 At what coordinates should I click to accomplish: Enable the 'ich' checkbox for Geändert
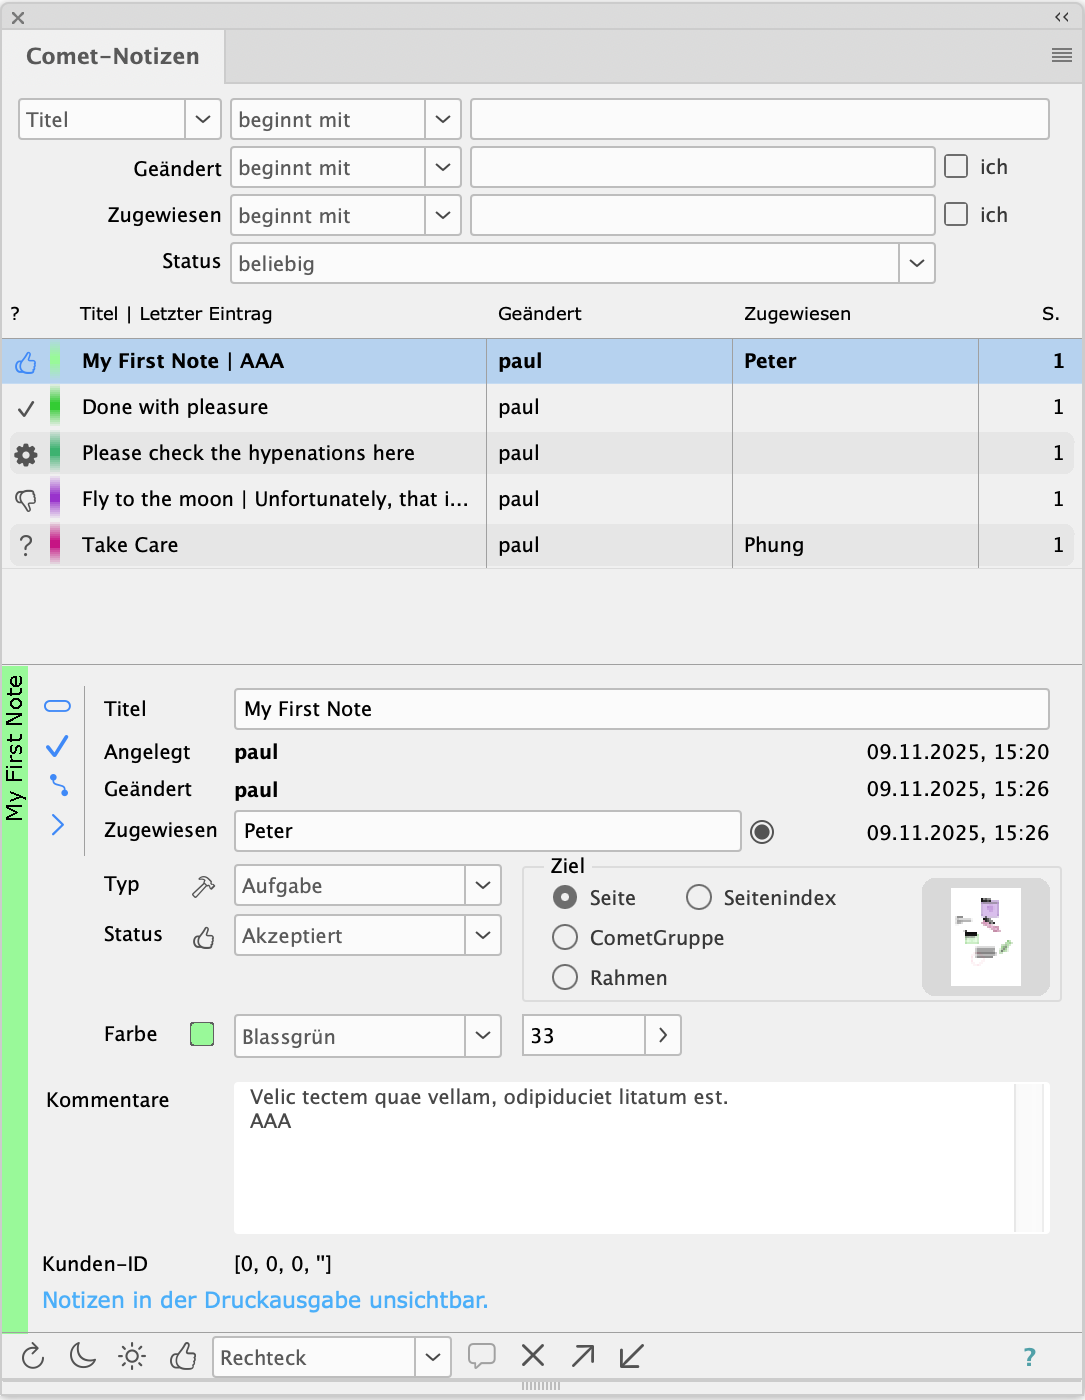tap(956, 167)
